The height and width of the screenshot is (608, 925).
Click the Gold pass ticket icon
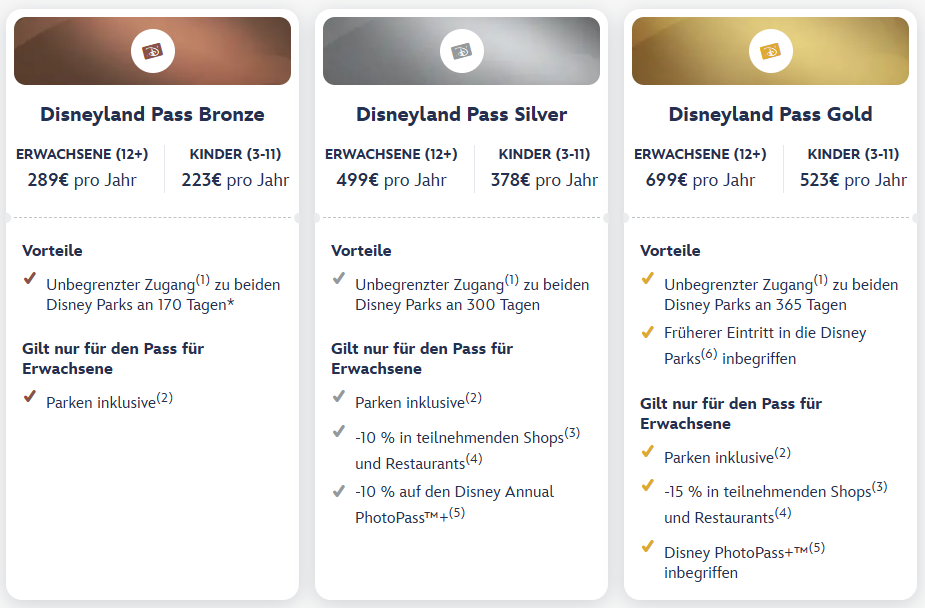point(770,51)
